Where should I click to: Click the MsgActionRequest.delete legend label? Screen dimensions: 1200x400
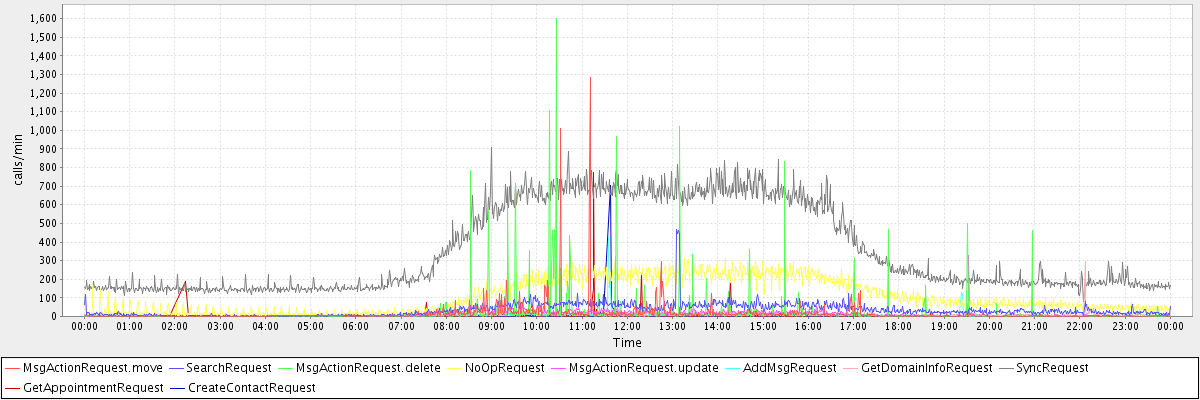[x=368, y=368]
